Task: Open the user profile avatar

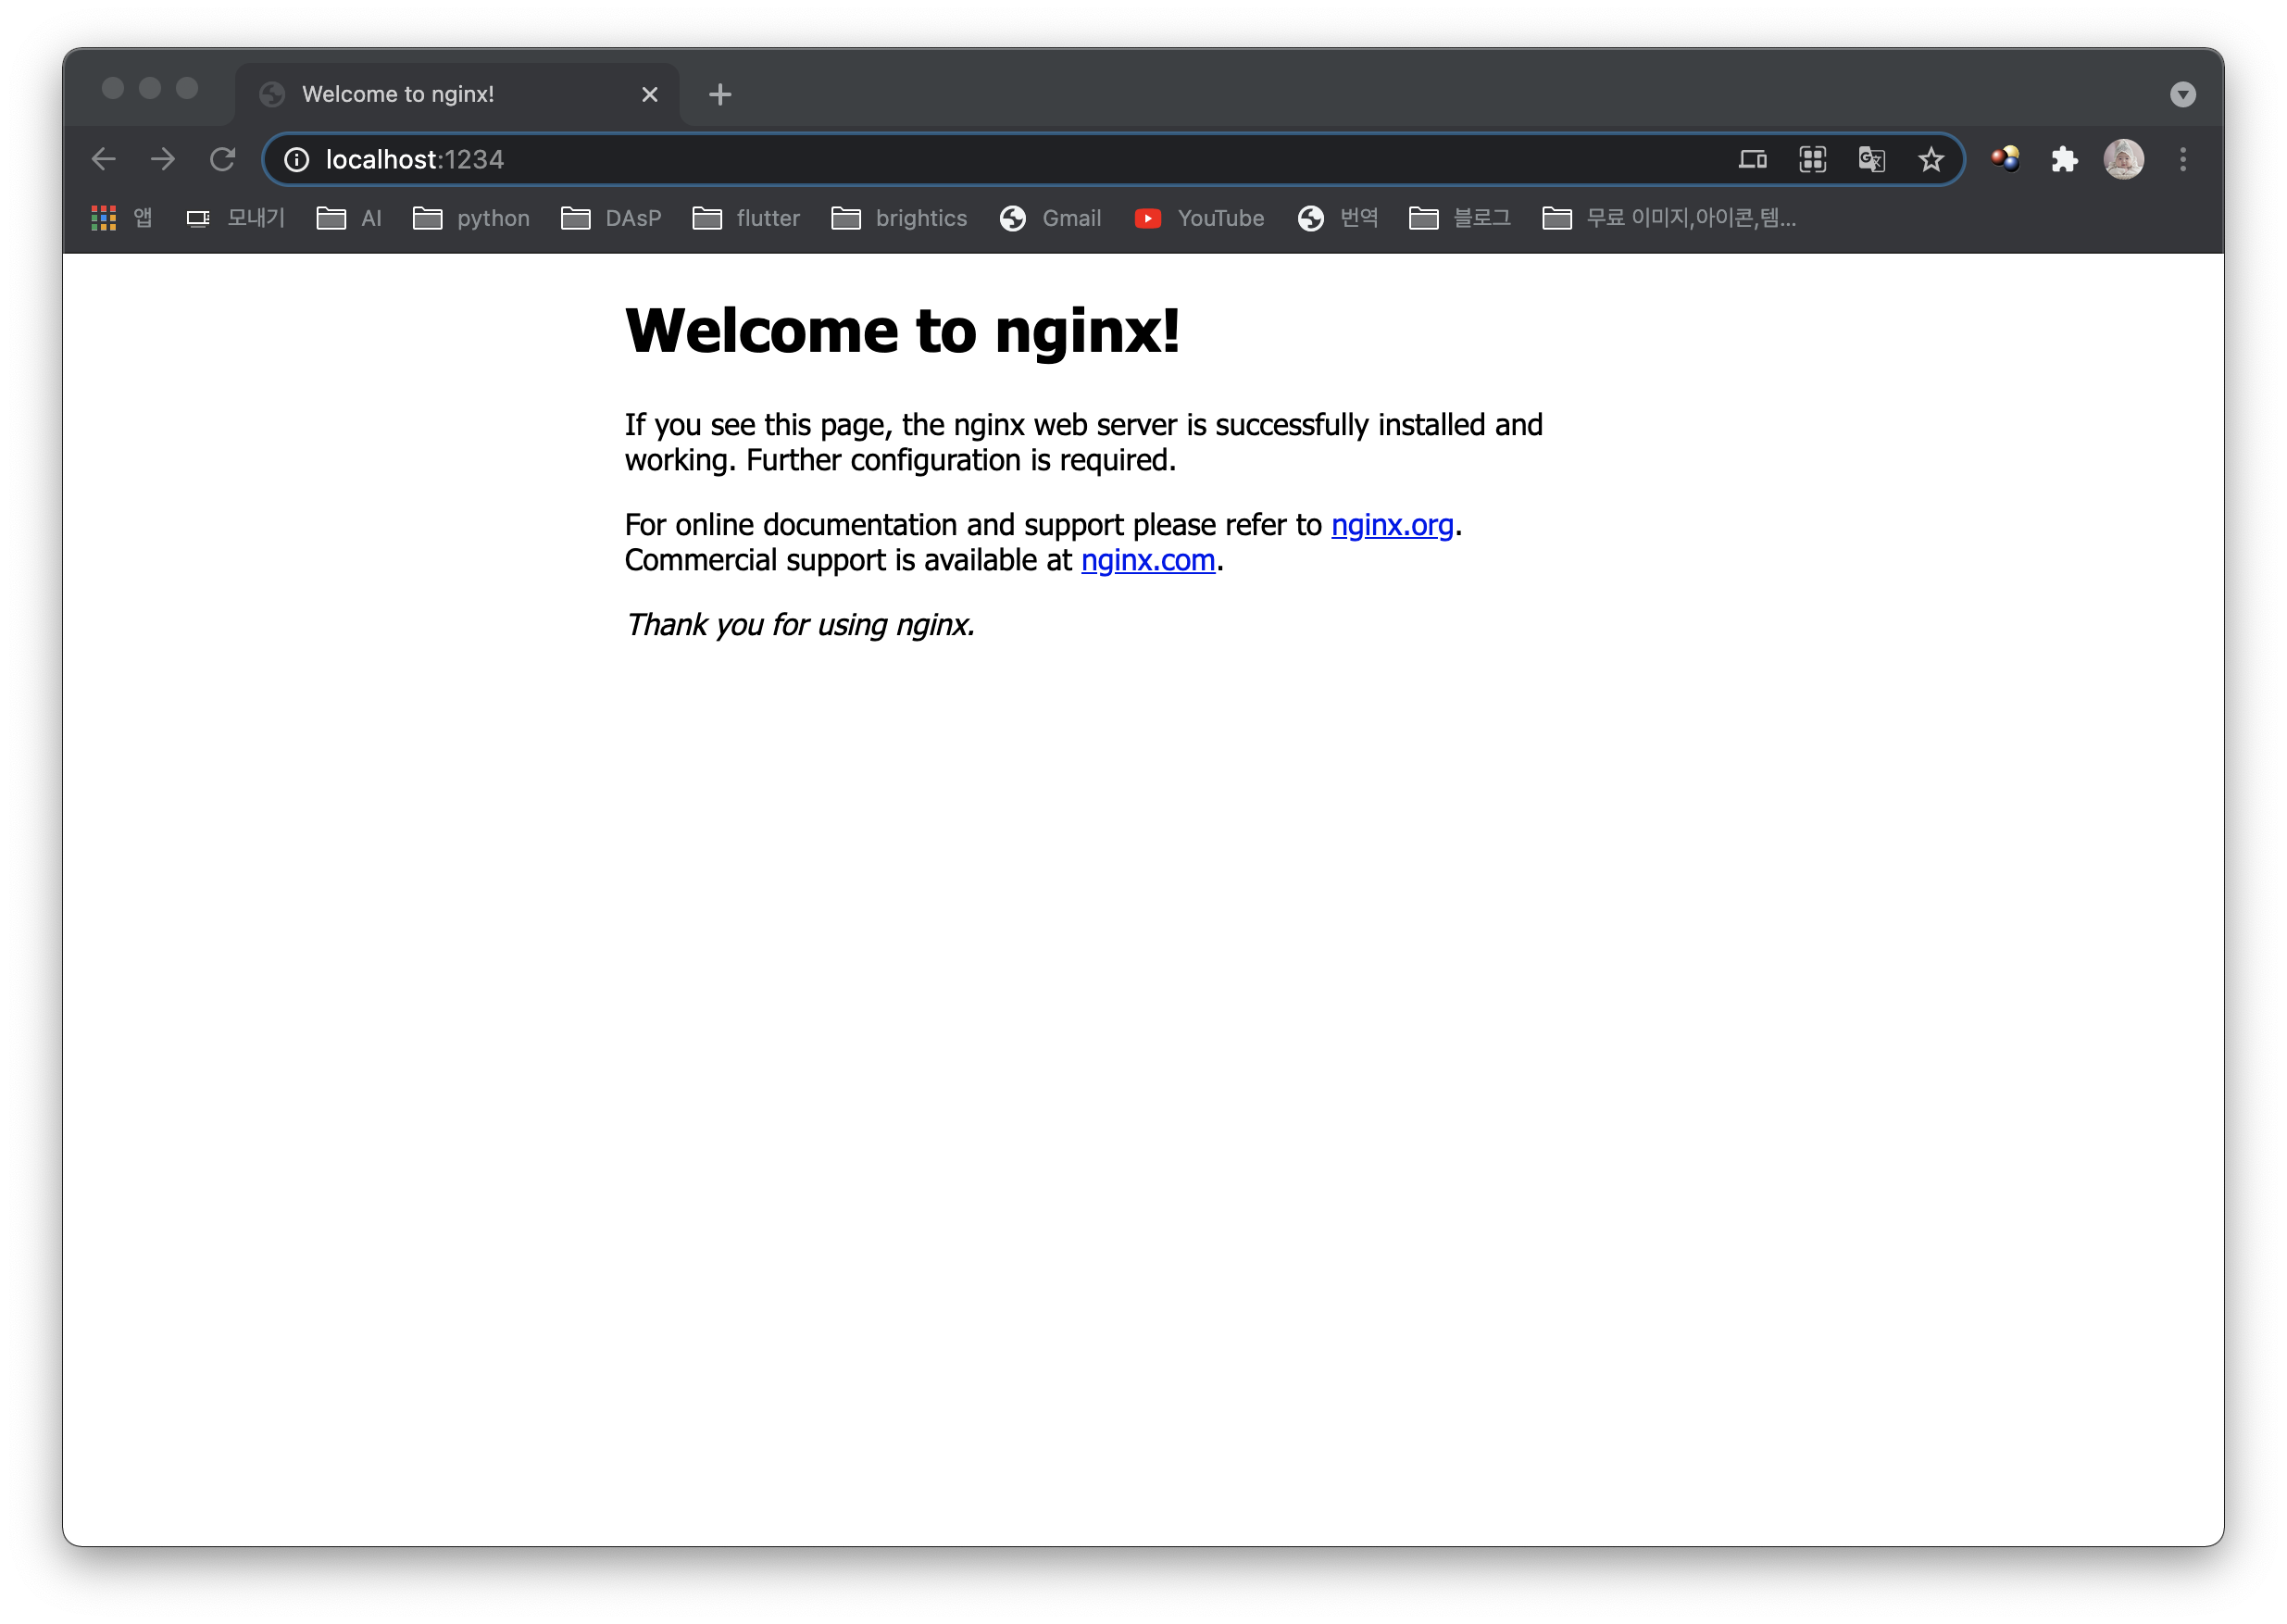Action: pyautogui.click(x=2123, y=159)
